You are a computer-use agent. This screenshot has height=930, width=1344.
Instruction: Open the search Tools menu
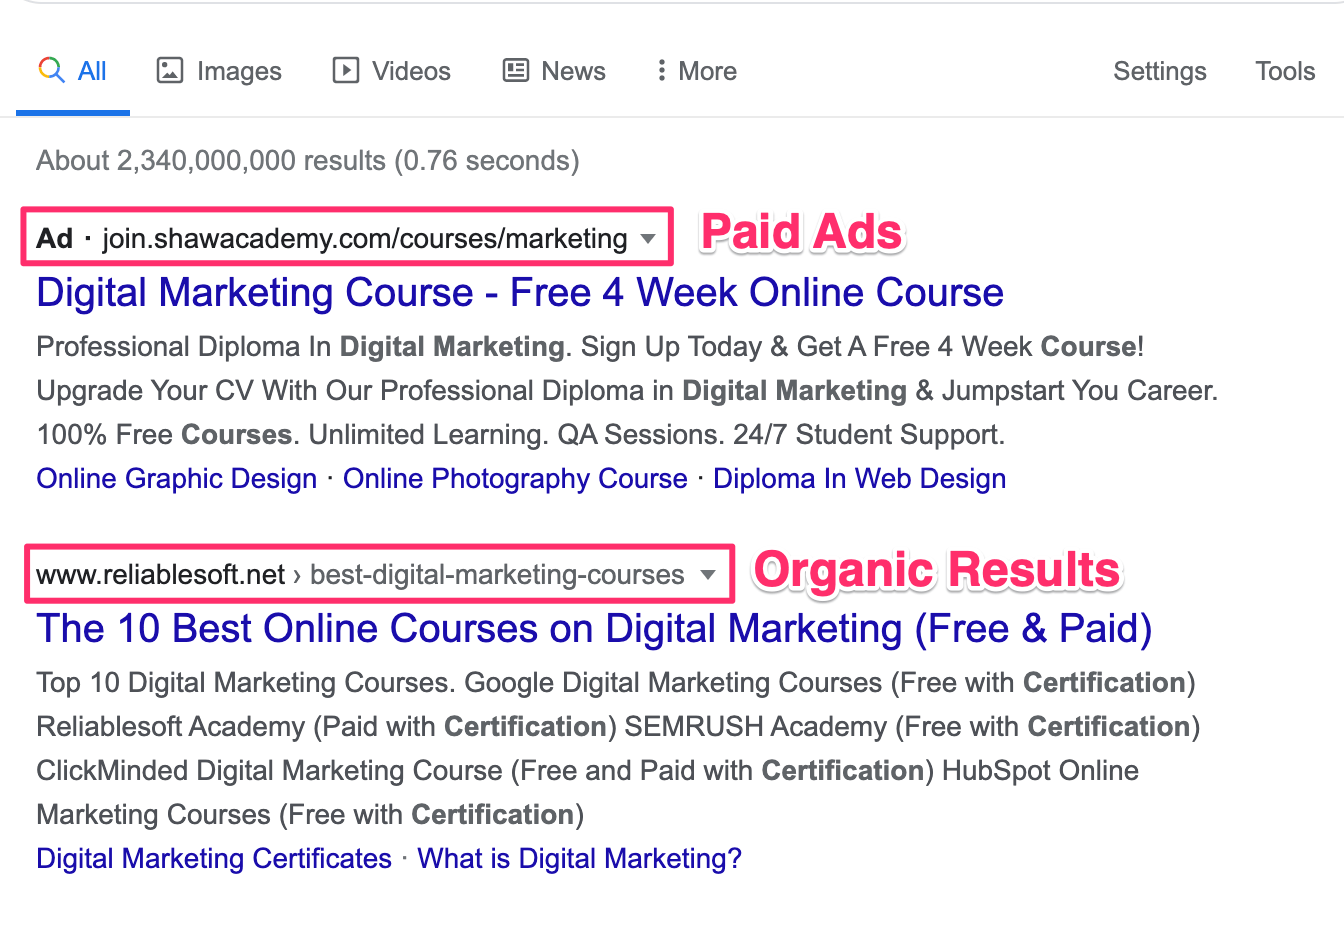pyautogui.click(x=1285, y=71)
